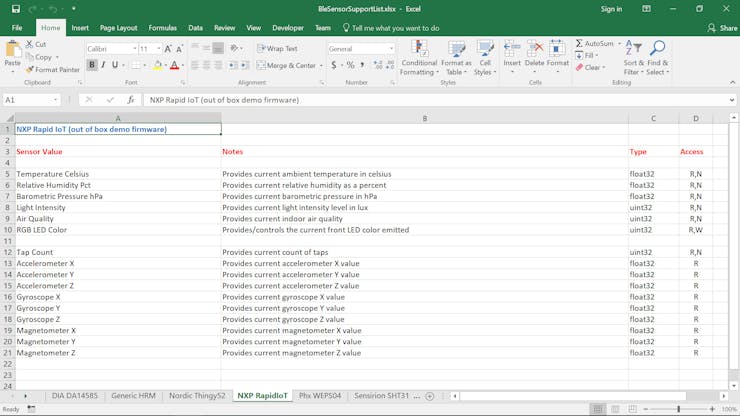This screenshot has width=740, height=416.
Task: Click the Clear eraser icon
Action: pos(580,68)
